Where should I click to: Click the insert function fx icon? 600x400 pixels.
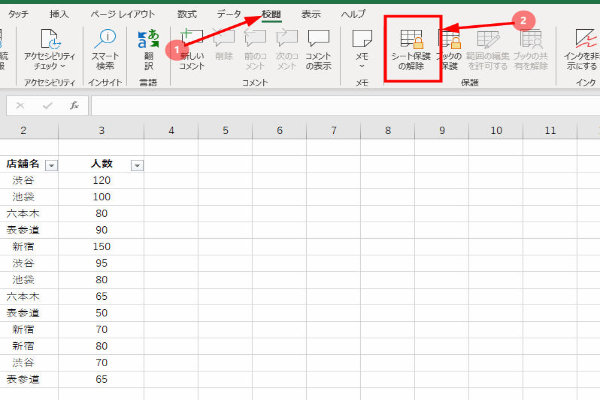point(74,105)
